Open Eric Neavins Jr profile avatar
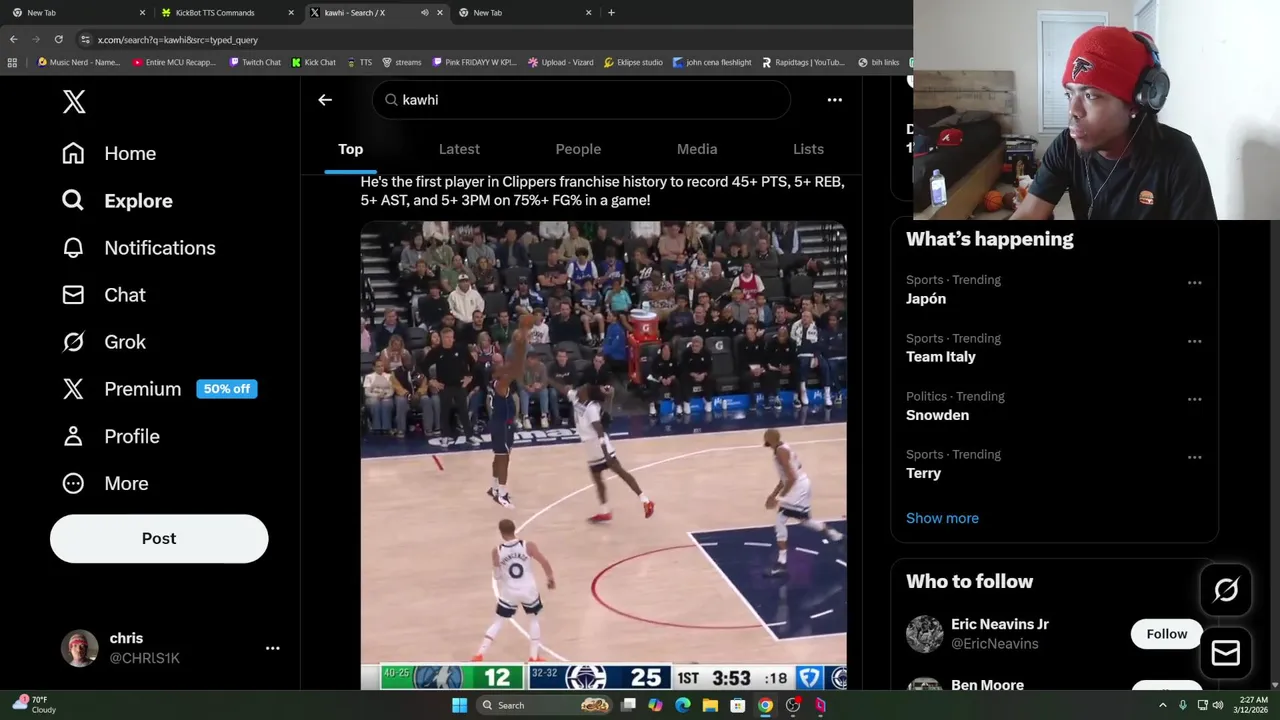 pyautogui.click(x=924, y=634)
